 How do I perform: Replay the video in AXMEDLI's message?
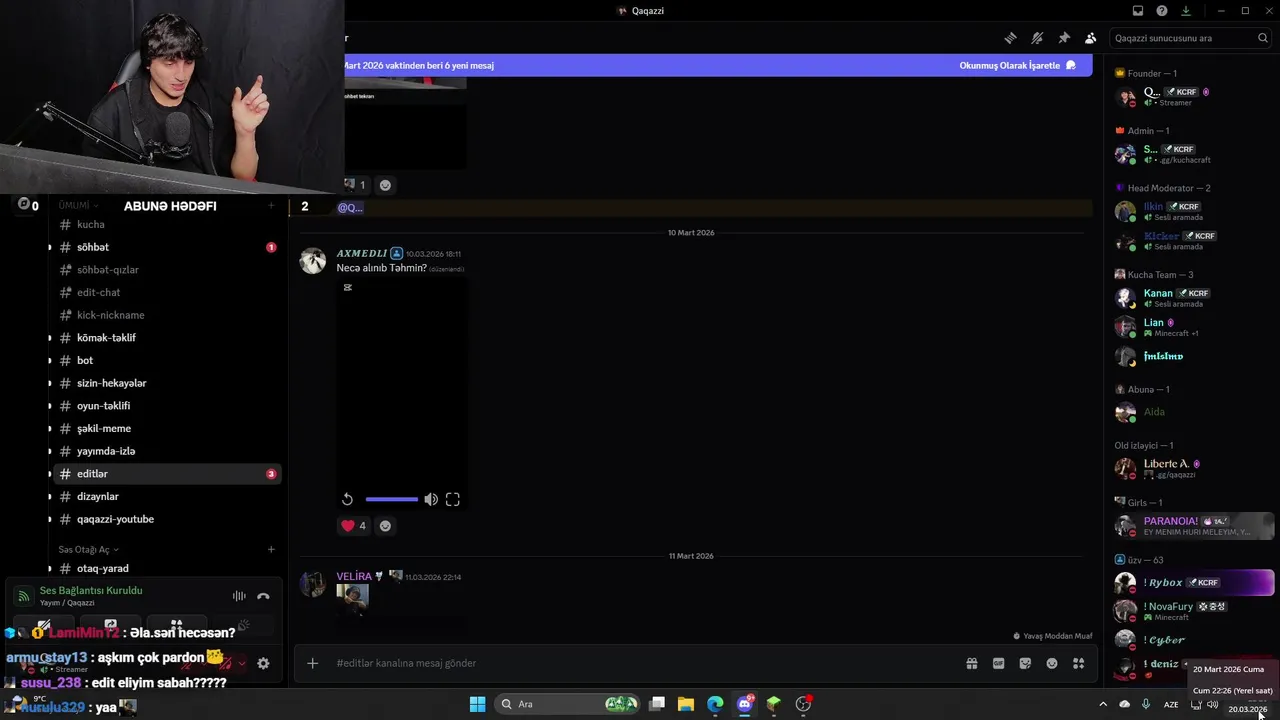(x=347, y=499)
